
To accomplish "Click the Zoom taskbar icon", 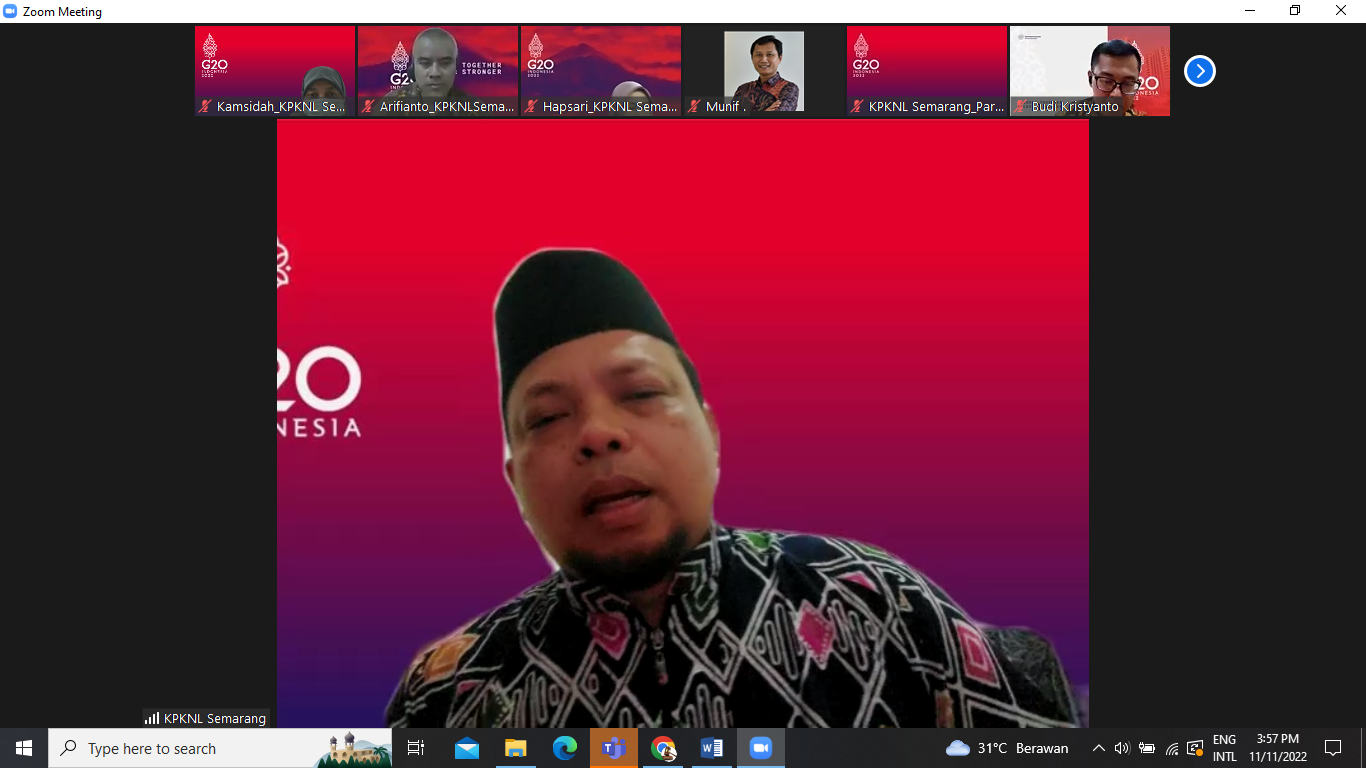I will [761, 748].
